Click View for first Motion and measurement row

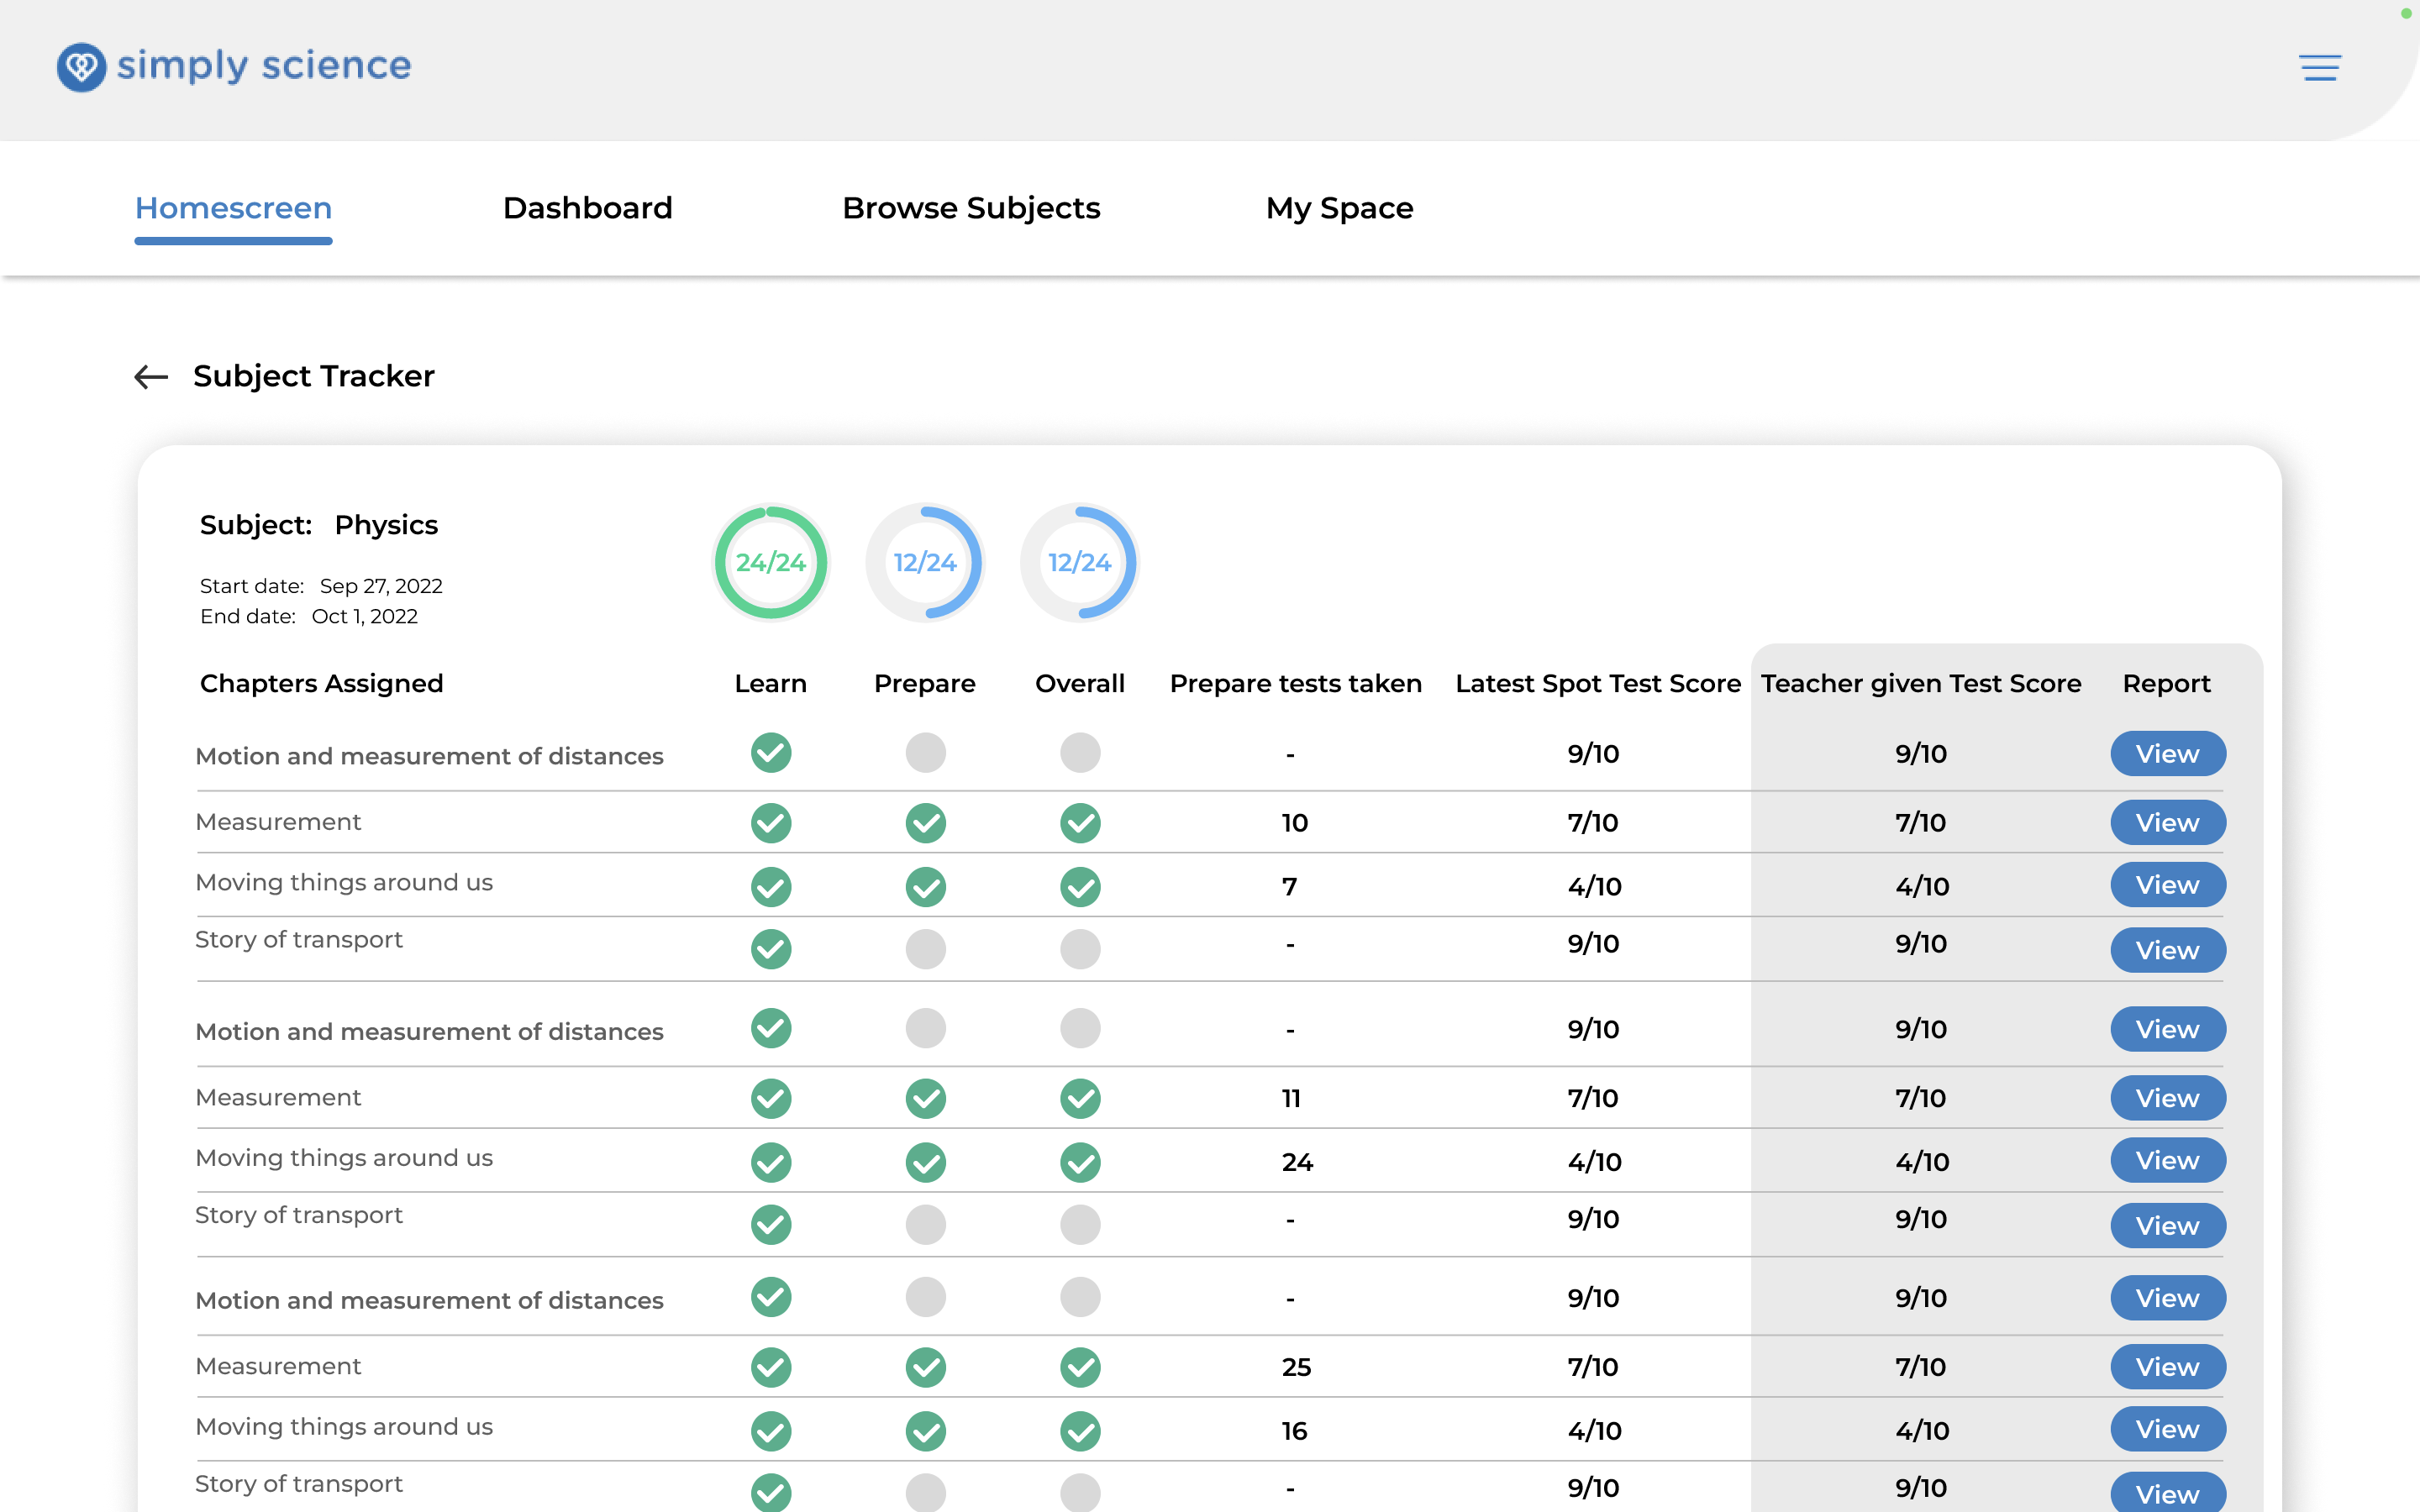click(2168, 753)
